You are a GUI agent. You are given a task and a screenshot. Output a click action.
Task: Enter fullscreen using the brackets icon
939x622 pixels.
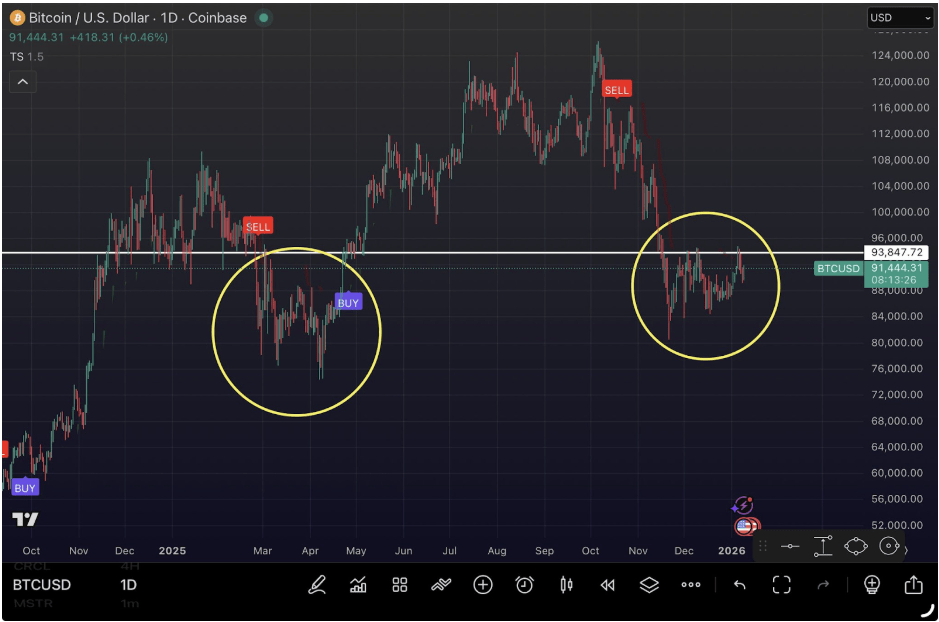tap(781, 585)
